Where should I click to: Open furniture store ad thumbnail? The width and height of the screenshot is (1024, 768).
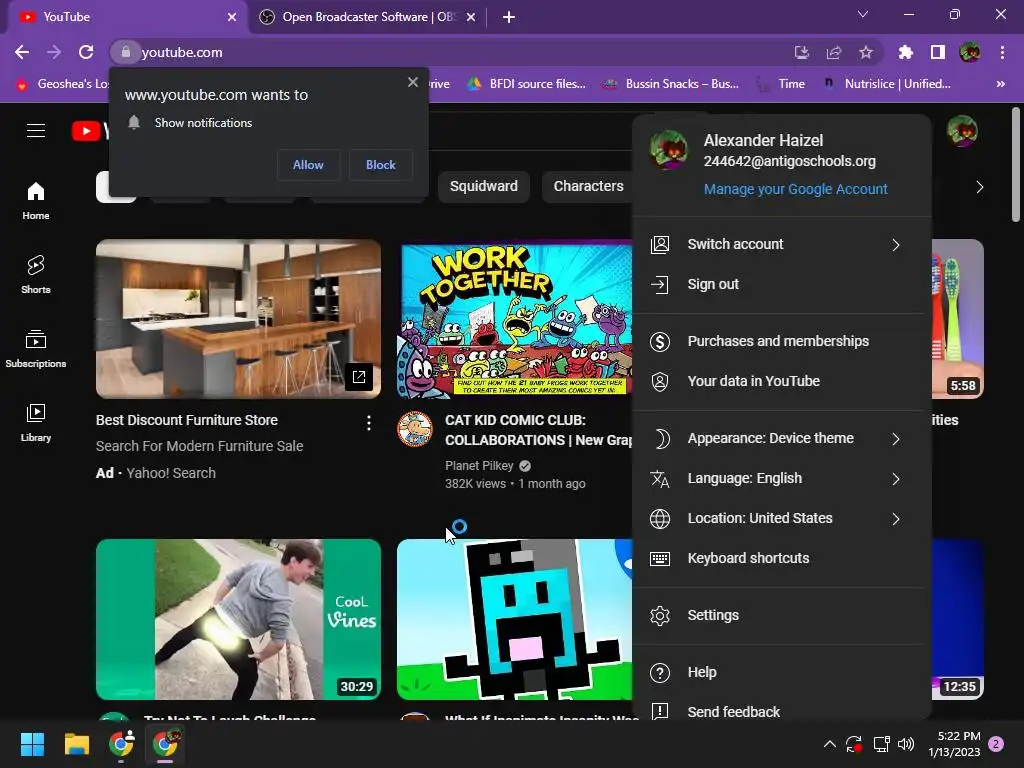point(238,319)
